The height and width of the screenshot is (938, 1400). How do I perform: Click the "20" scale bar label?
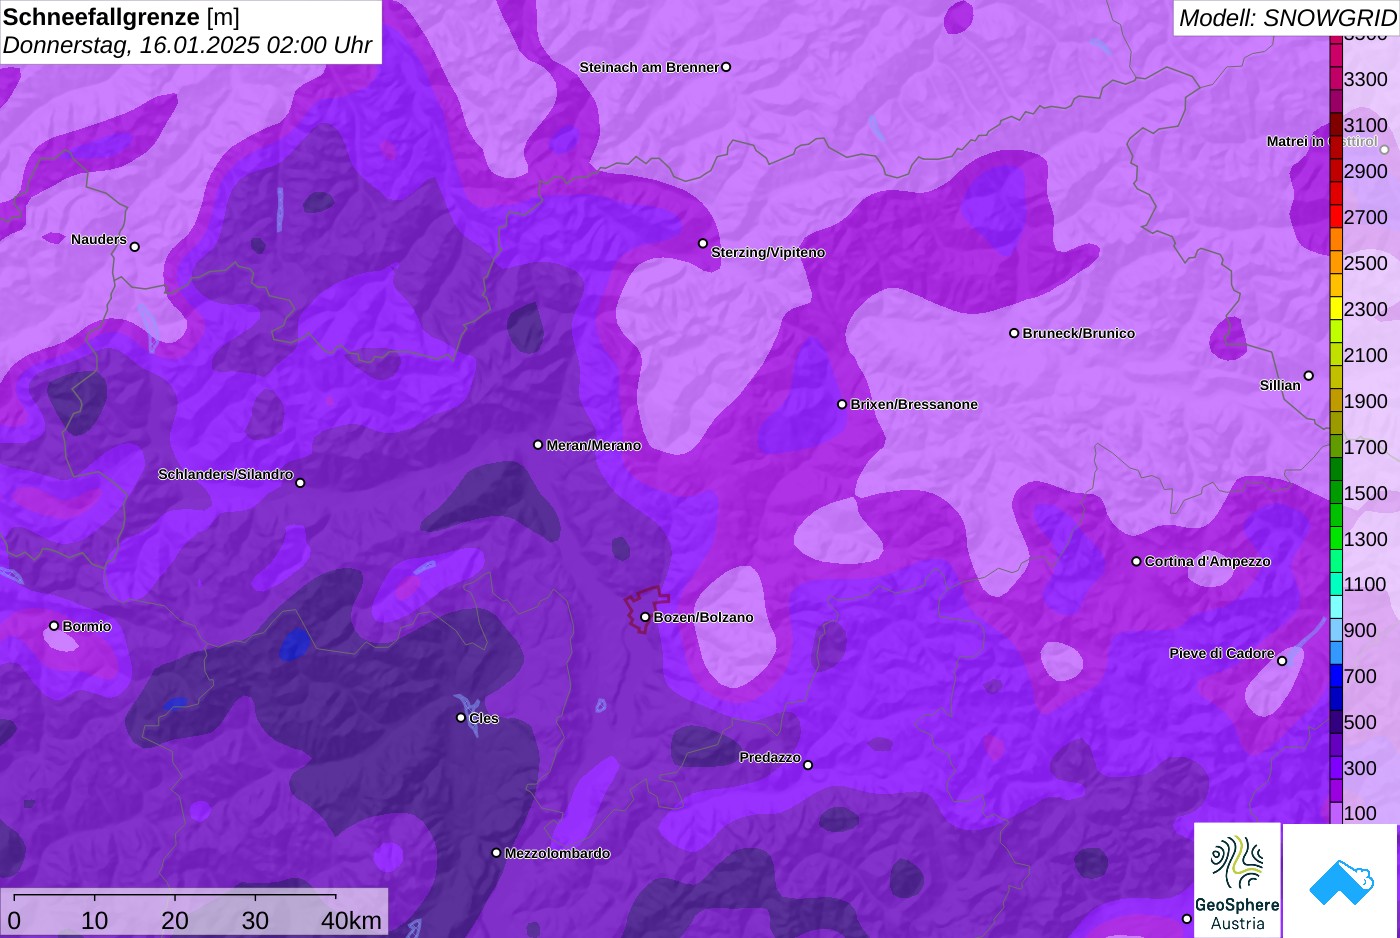pos(175,920)
